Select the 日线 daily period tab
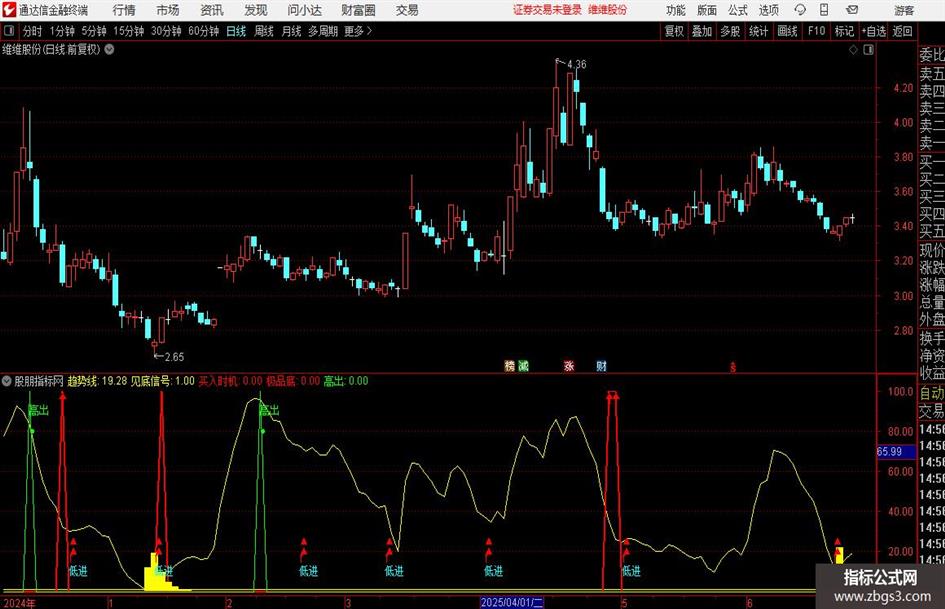945x609 pixels. [236, 31]
